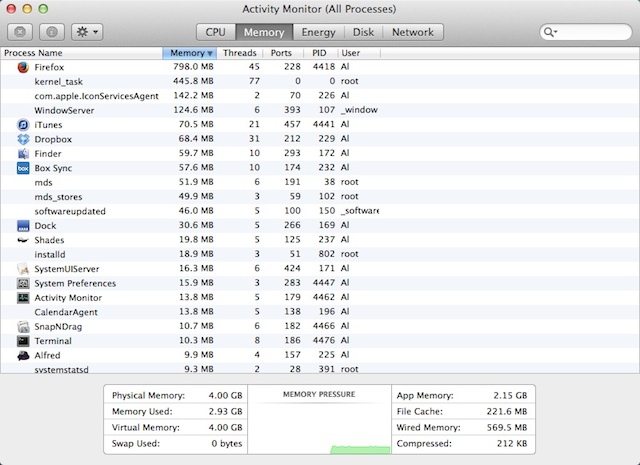
Task: Click the Dropbox app icon
Action: [x=23, y=139]
